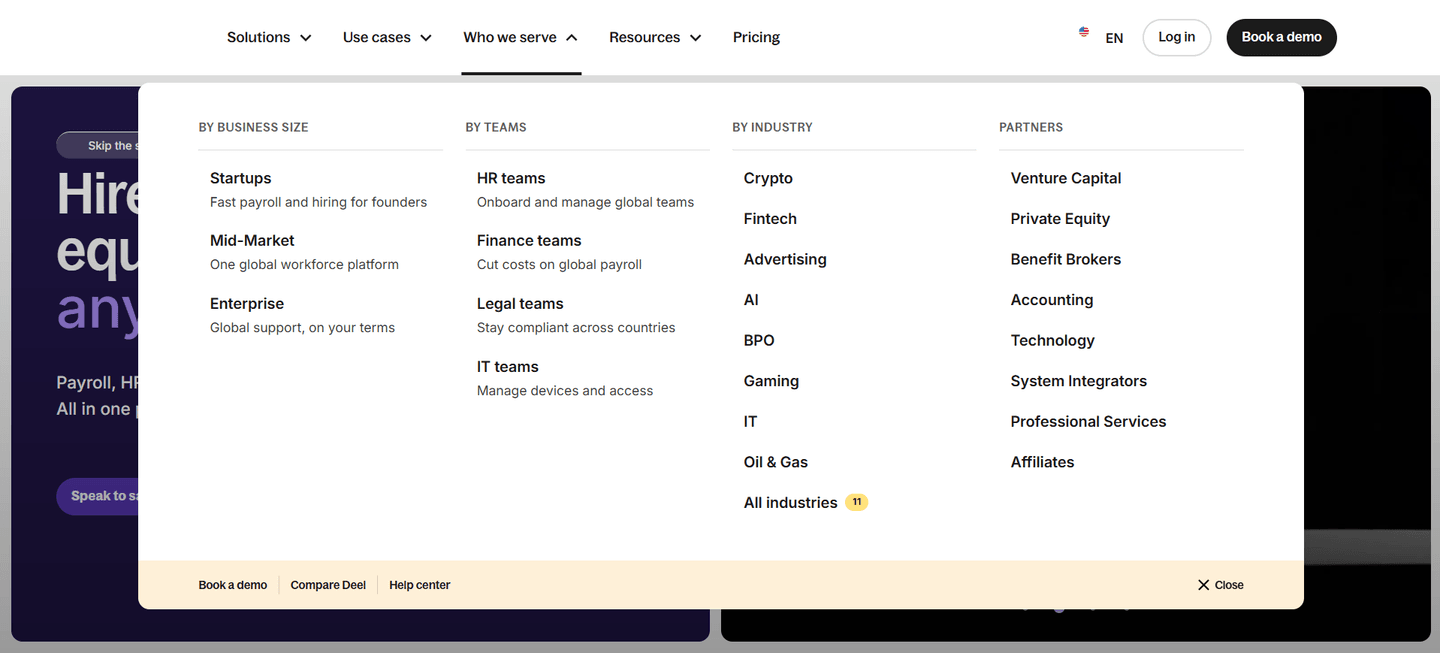The height and width of the screenshot is (653, 1440).
Task: Open System Integrators partners page
Action: pos(1078,381)
